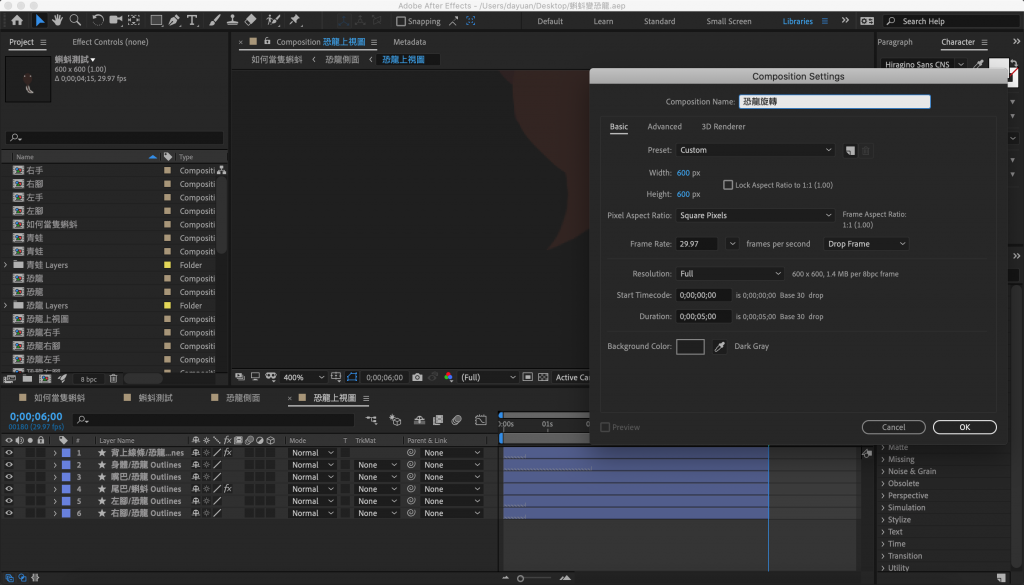Select the Zoom magnifier tool
This screenshot has height=585, width=1024.
[x=76, y=20]
